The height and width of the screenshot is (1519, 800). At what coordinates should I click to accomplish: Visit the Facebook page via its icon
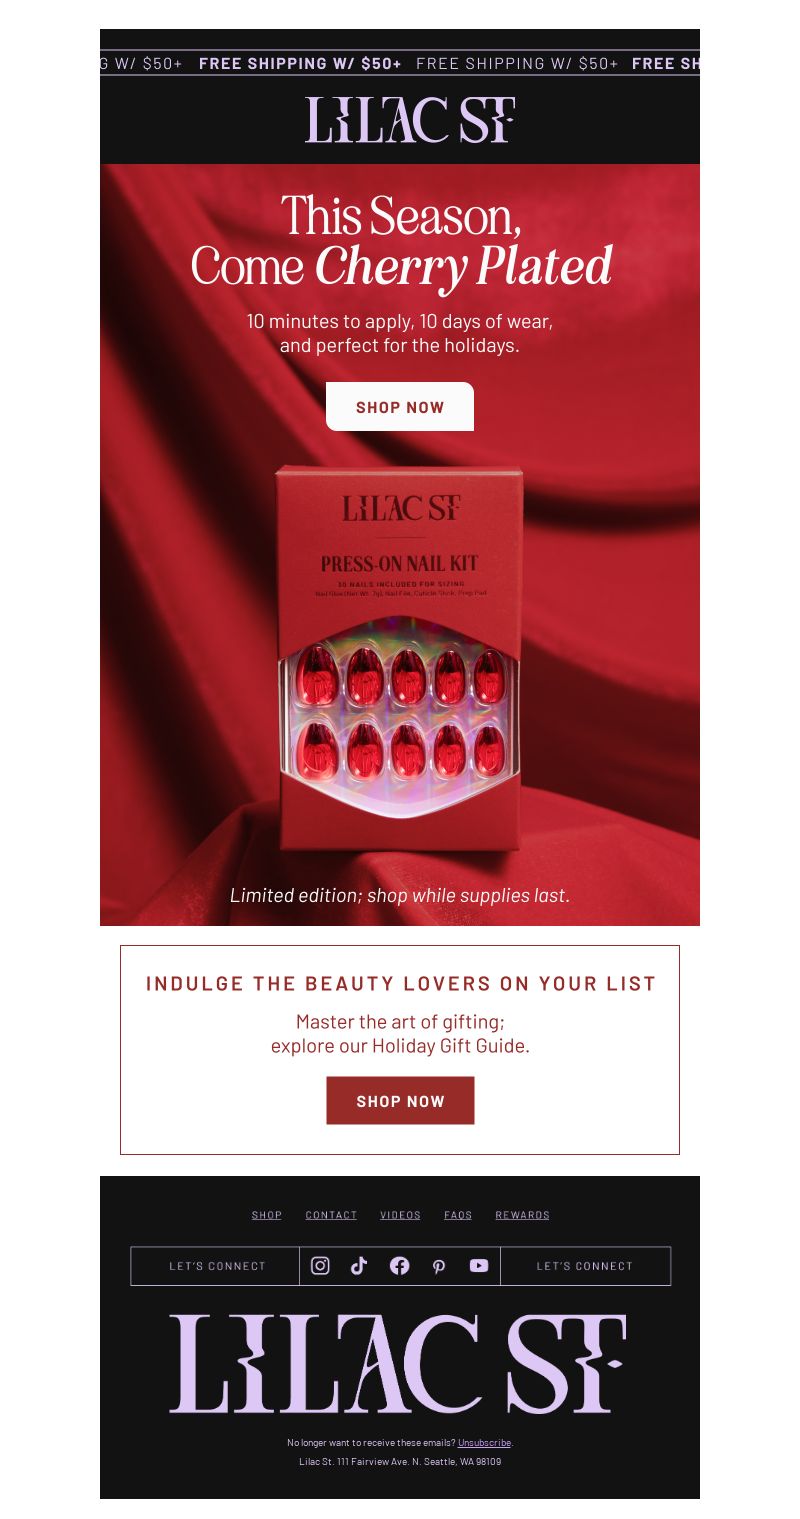click(x=399, y=1265)
